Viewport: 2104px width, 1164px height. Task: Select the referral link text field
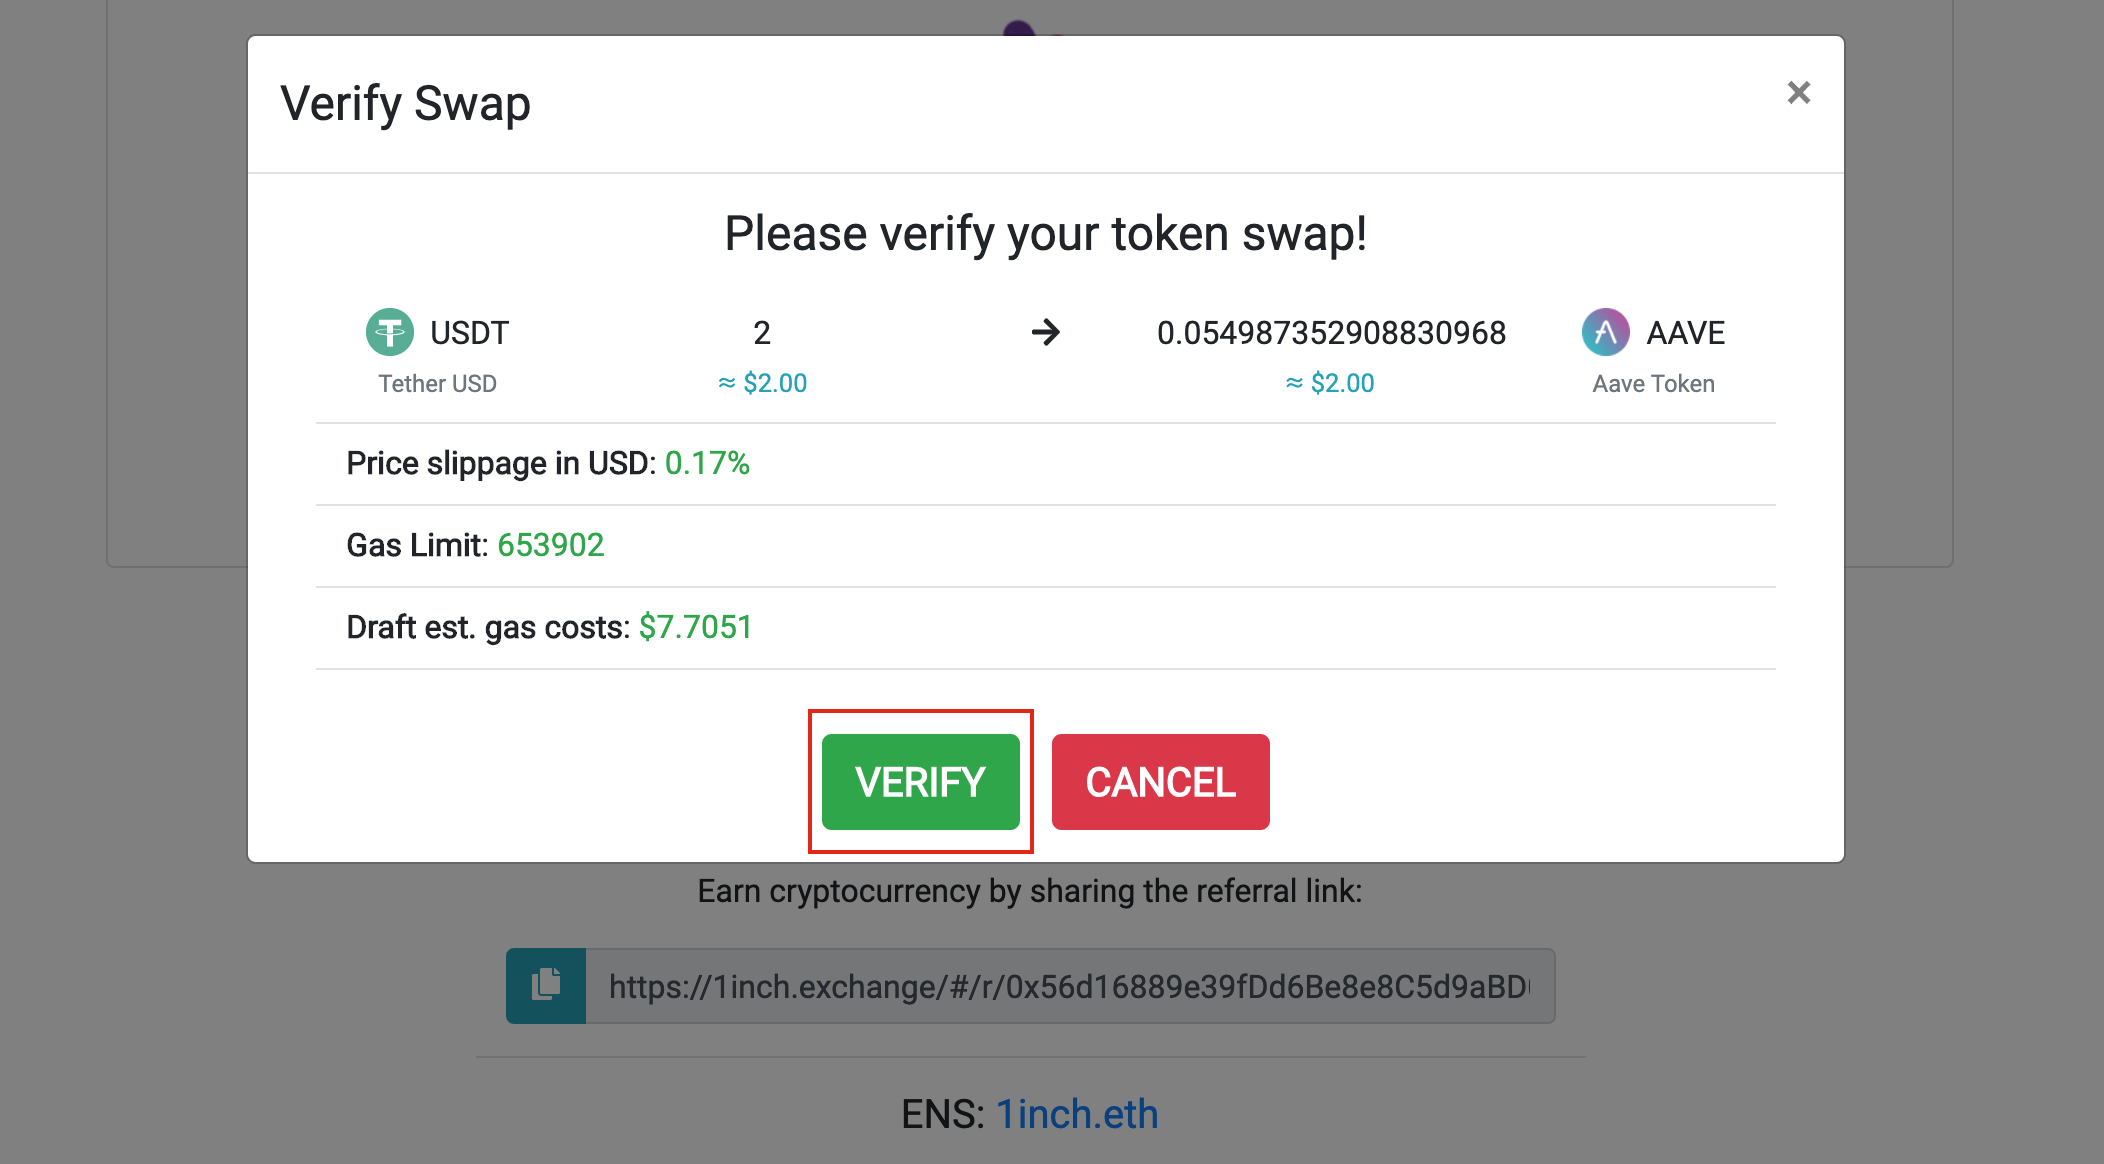pos(1070,986)
